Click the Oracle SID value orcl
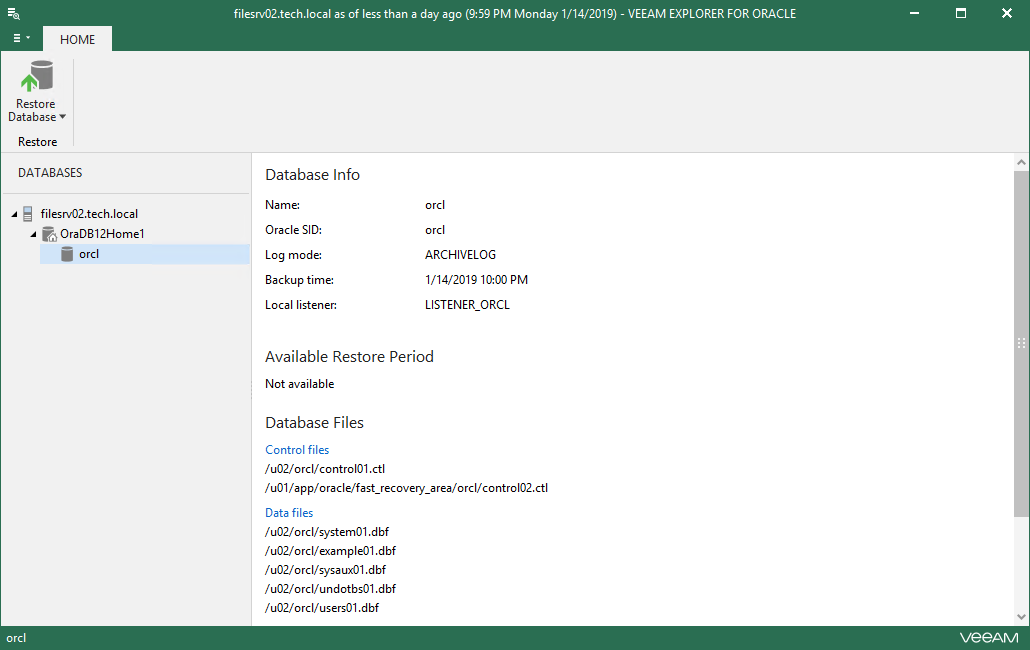Viewport: 1030px width, 650px height. click(x=435, y=230)
